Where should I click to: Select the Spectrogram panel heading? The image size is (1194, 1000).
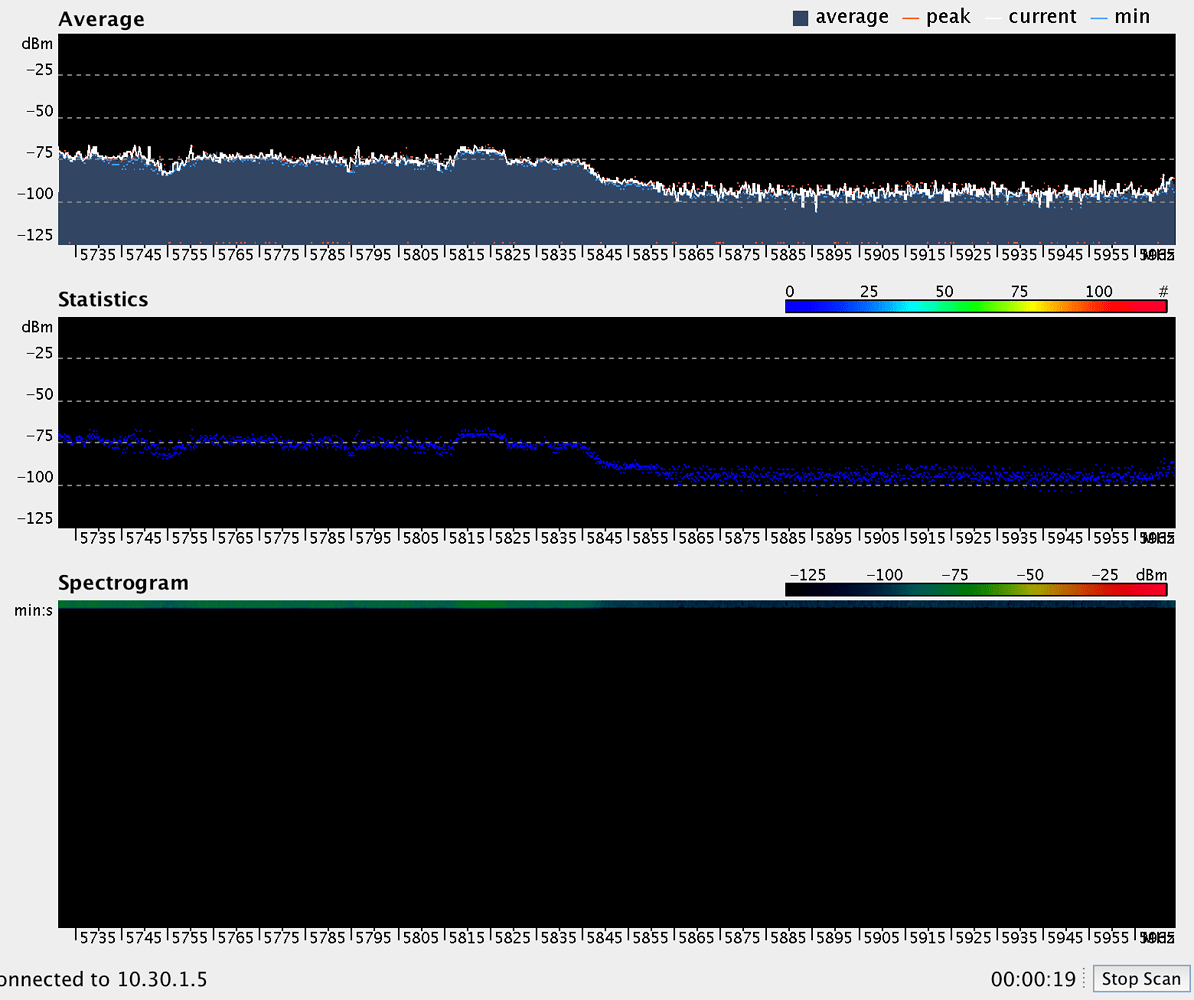(124, 583)
